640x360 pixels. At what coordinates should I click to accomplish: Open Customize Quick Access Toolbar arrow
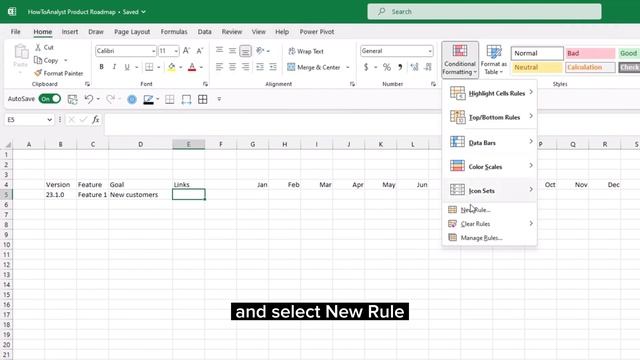tap(219, 99)
